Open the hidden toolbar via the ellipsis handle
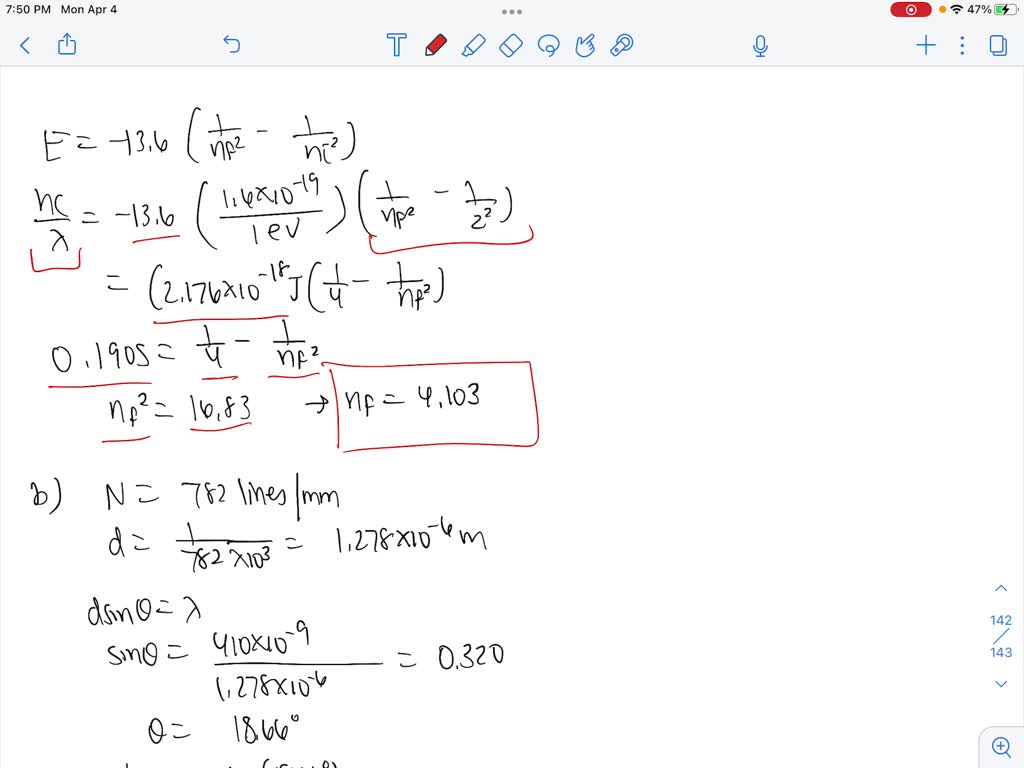The height and width of the screenshot is (768, 1024). coord(511,11)
